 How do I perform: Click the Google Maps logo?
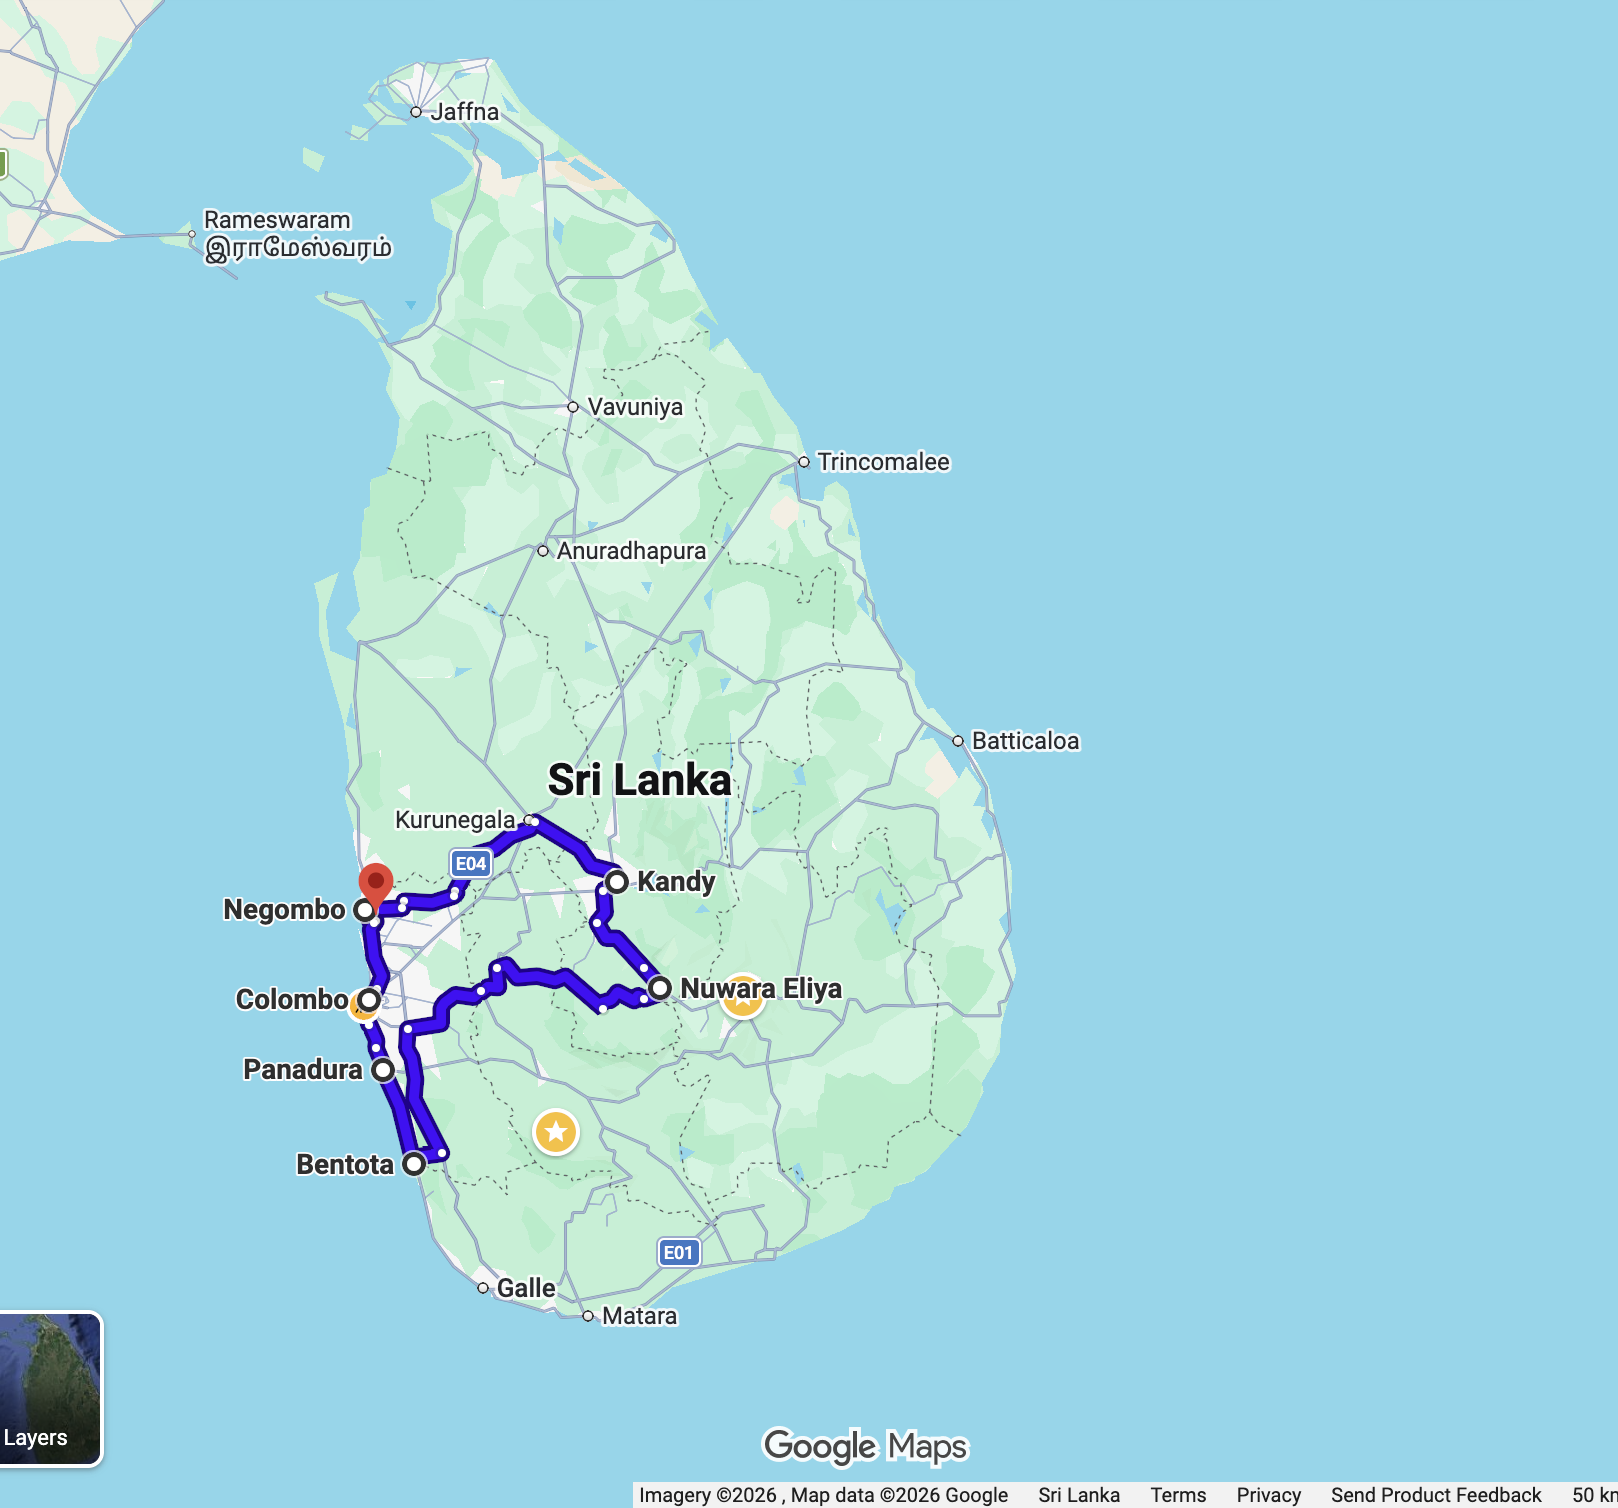[x=866, y=1446]
